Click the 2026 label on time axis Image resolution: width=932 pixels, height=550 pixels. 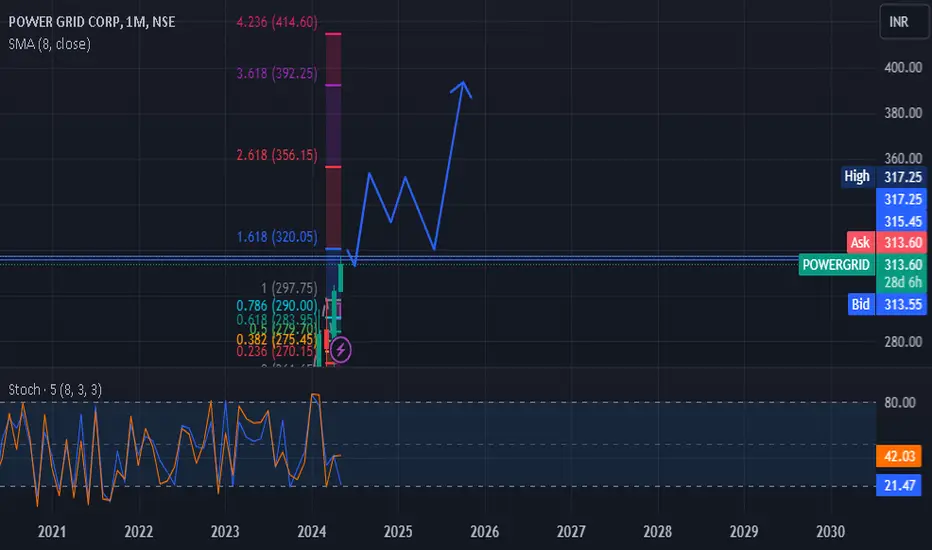484,532
